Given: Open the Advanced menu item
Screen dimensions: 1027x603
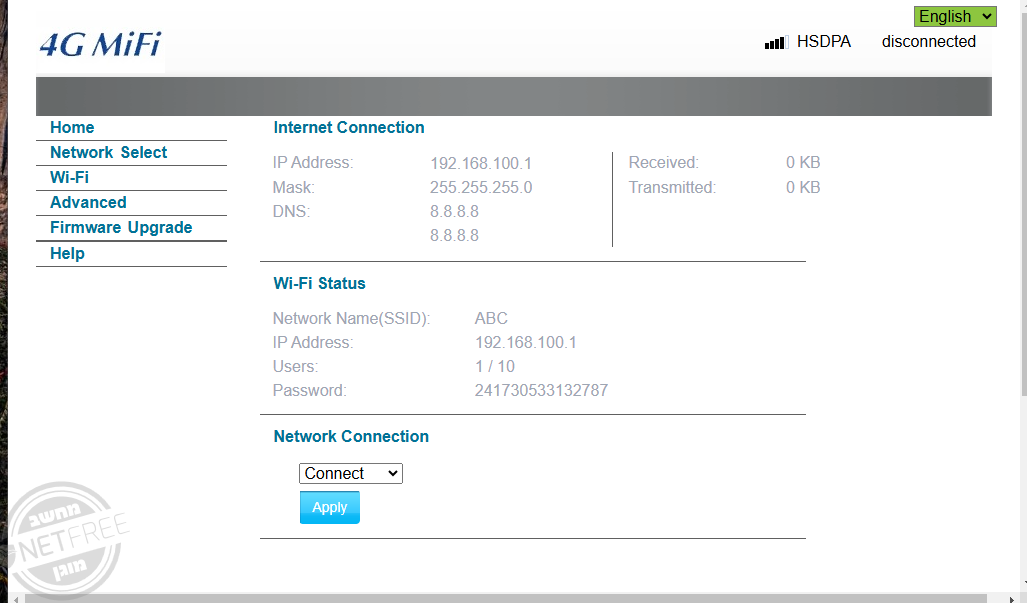Looking at the screenshot, I should coord(88,202).
